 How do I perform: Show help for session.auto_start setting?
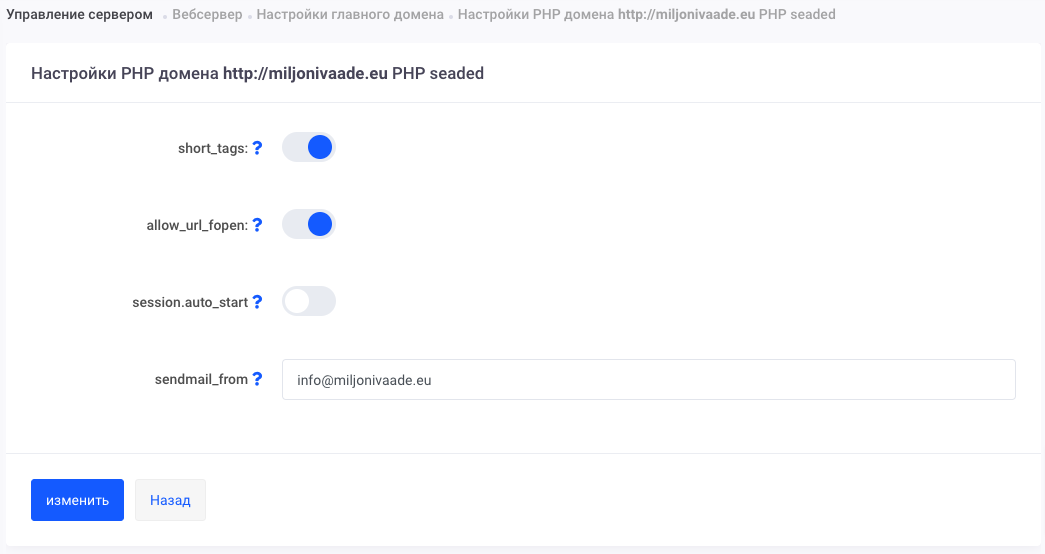click(x=257, y=301)
